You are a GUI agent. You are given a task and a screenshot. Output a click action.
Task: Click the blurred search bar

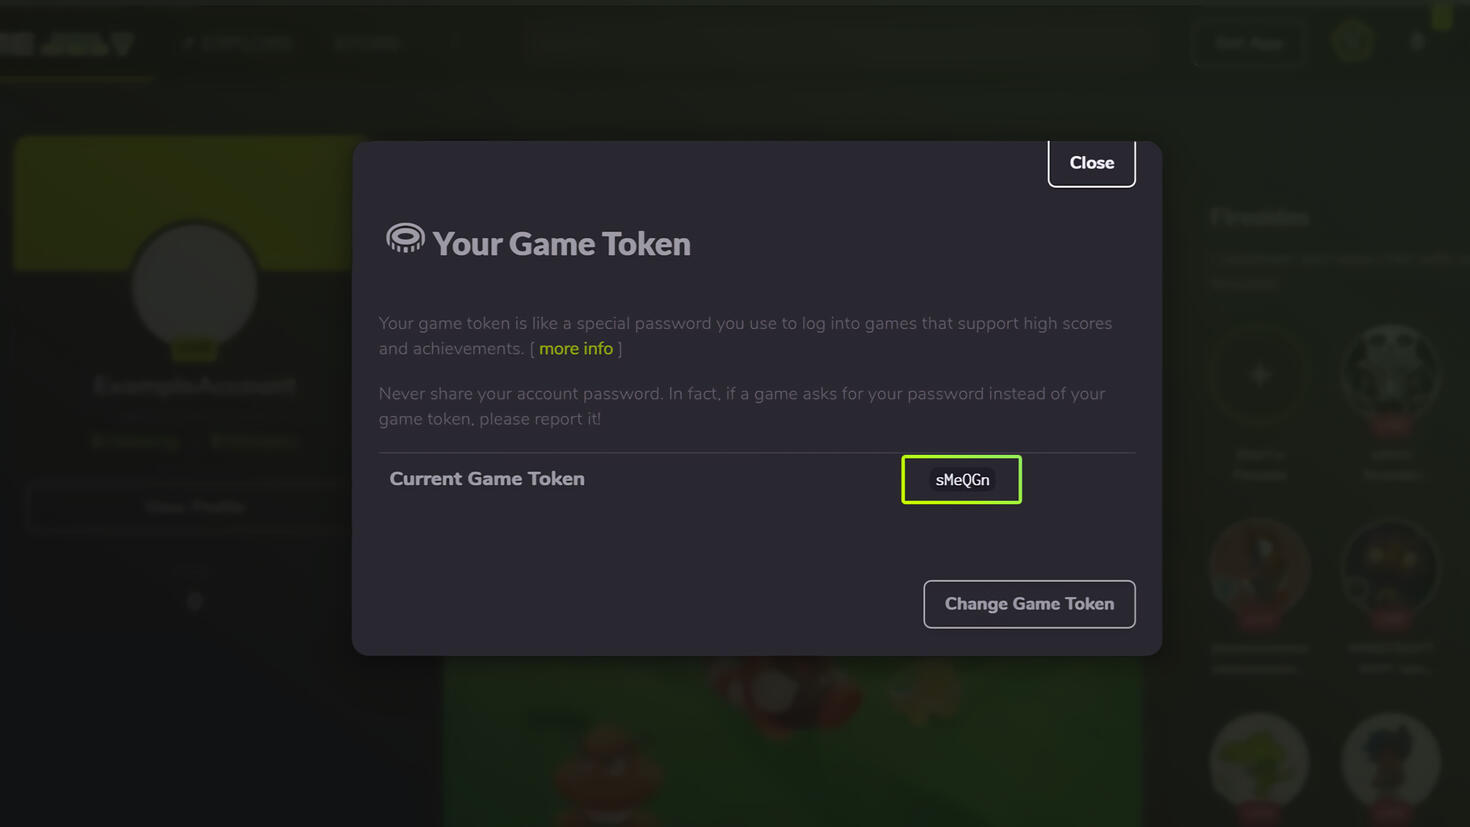click(x=840, y=43)
